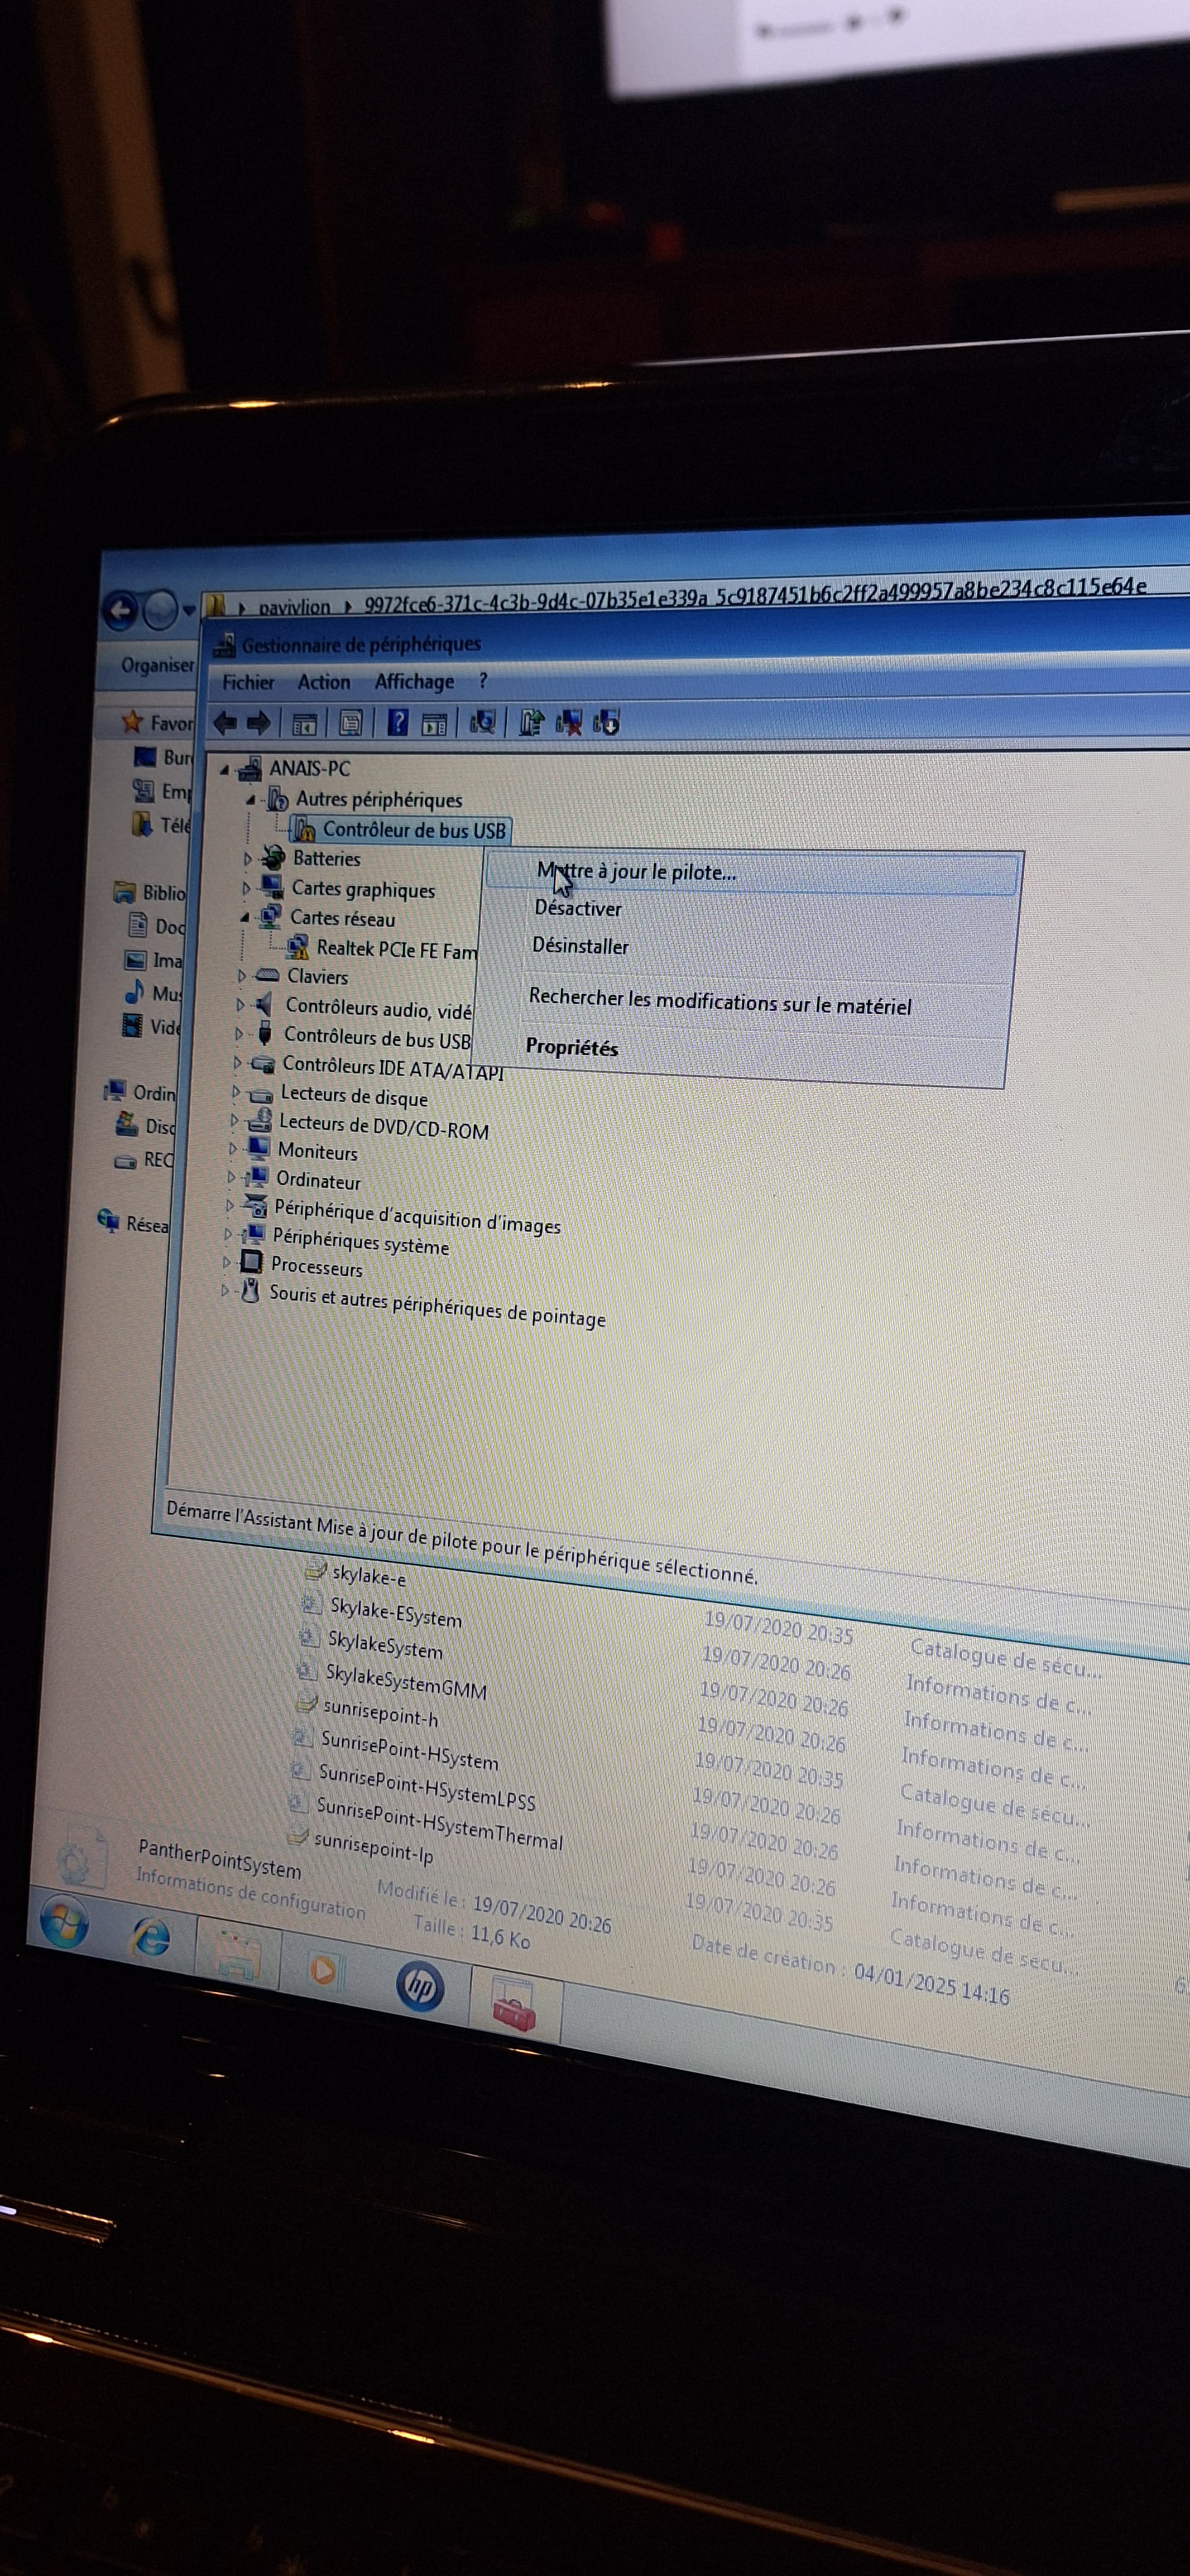Select the sunrisepoint-lp file in Explorer
This screenshot has width=1190, height=2576.
373,1847
